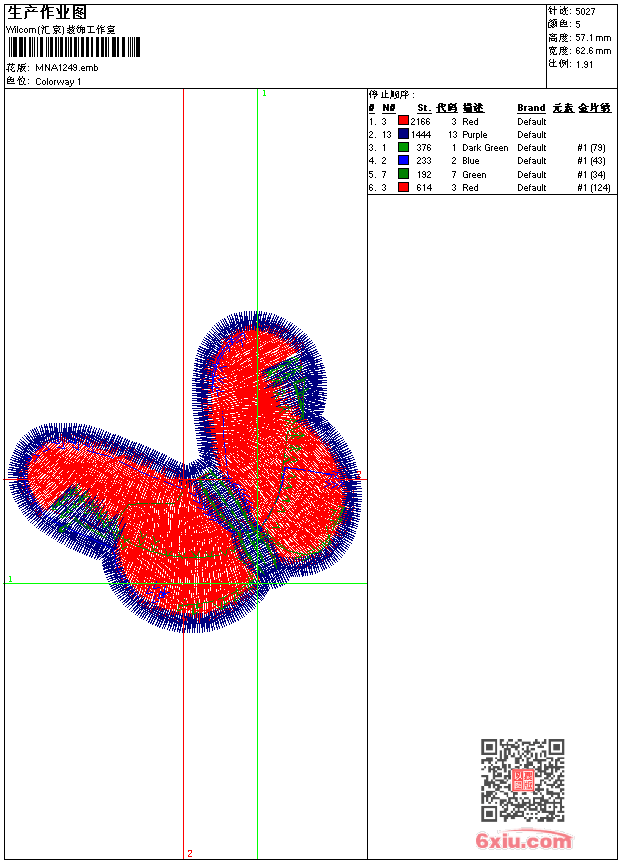Select the Purple description in stop row 2
The width and height of the screenshot is (620, 860).
pyautogui.click(x=475, y=134)
